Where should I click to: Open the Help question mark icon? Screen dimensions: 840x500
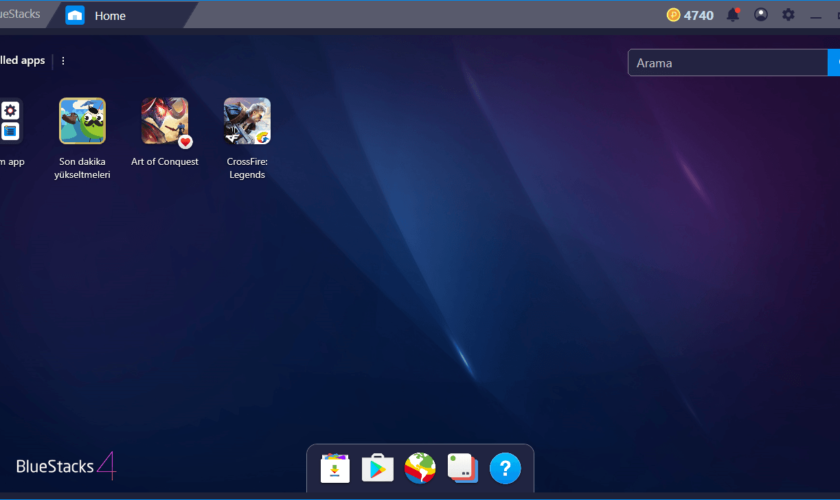[505, 468]
